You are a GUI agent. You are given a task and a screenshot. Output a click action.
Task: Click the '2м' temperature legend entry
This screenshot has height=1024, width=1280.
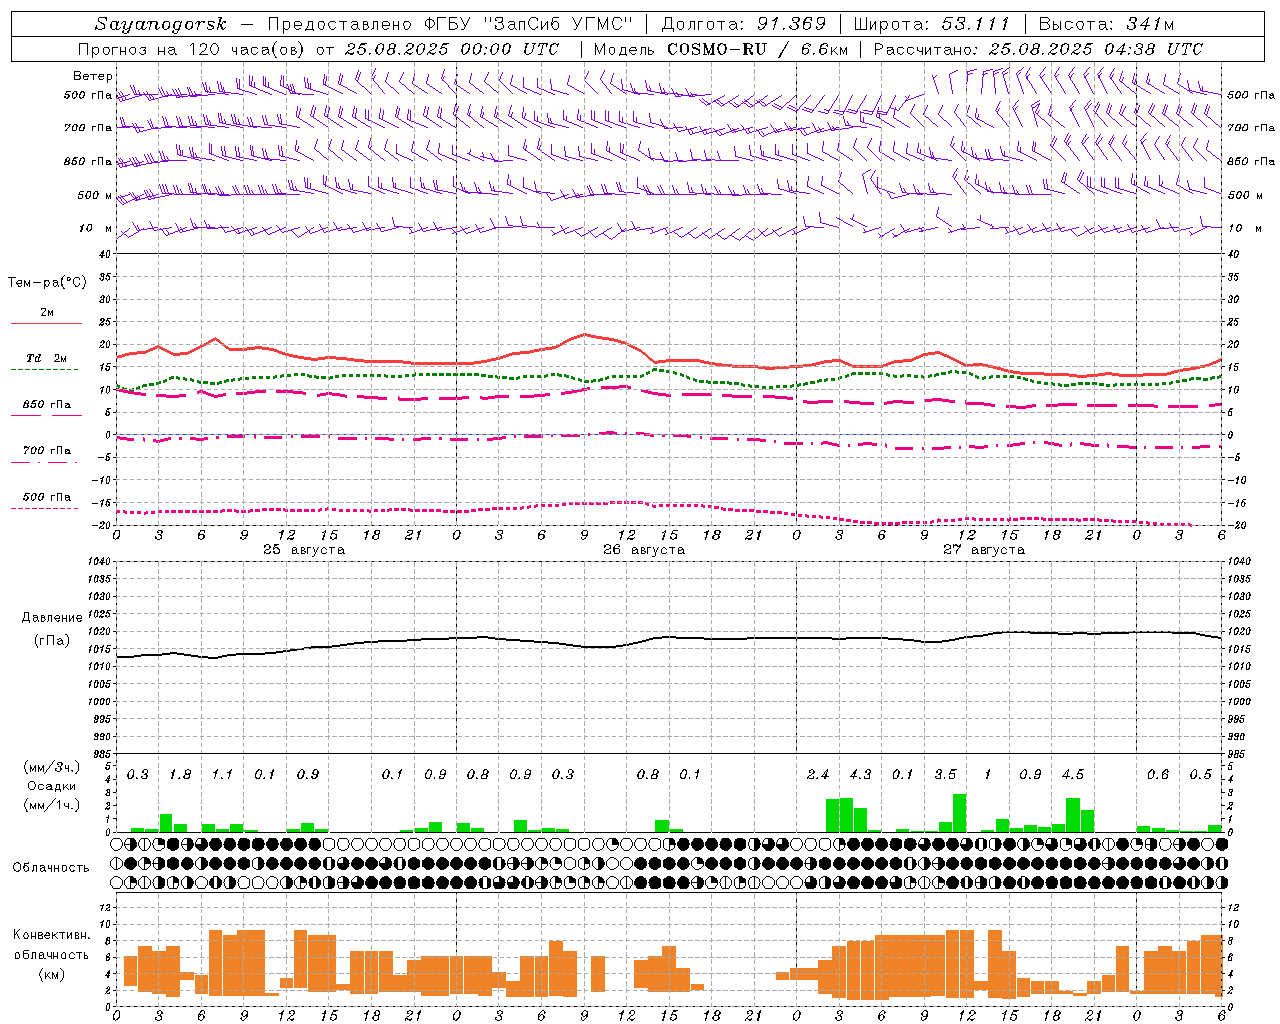pos(47,313)
